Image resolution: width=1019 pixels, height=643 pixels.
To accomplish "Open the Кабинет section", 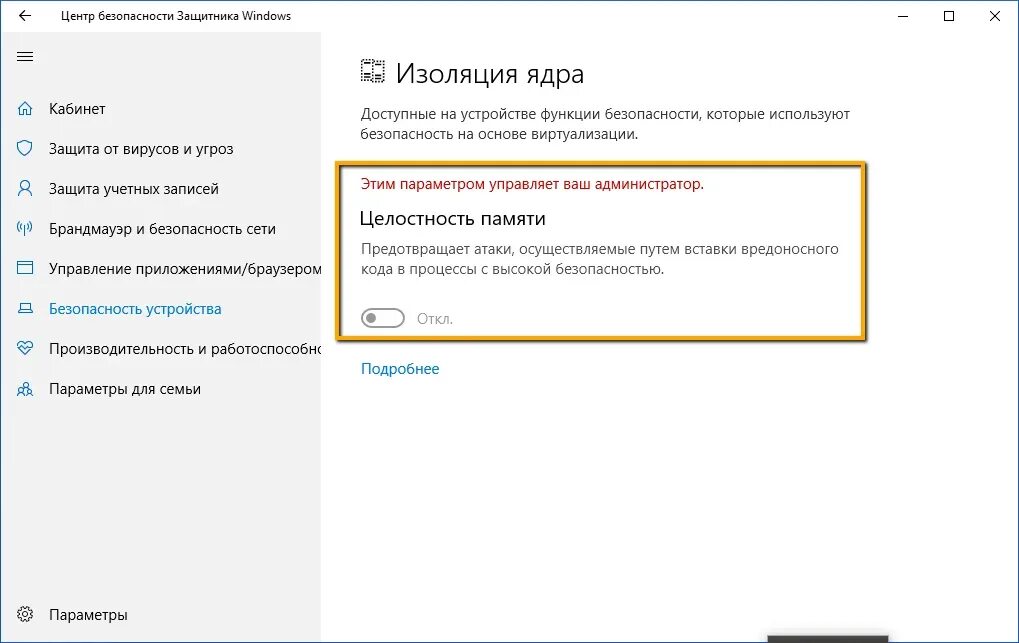I will (x=77, y=109).
